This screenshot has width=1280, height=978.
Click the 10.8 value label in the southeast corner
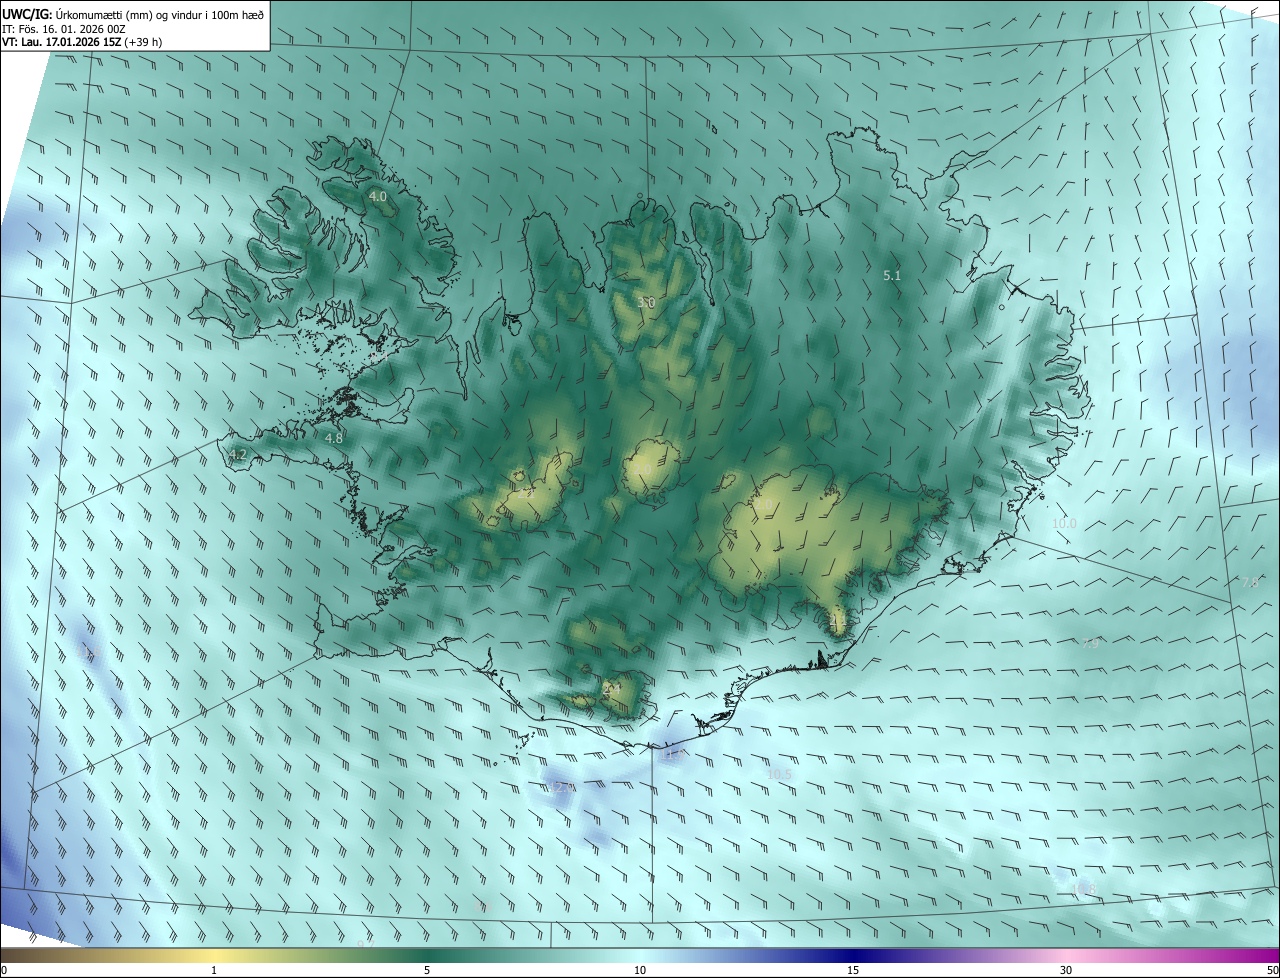coord(1084,888)
